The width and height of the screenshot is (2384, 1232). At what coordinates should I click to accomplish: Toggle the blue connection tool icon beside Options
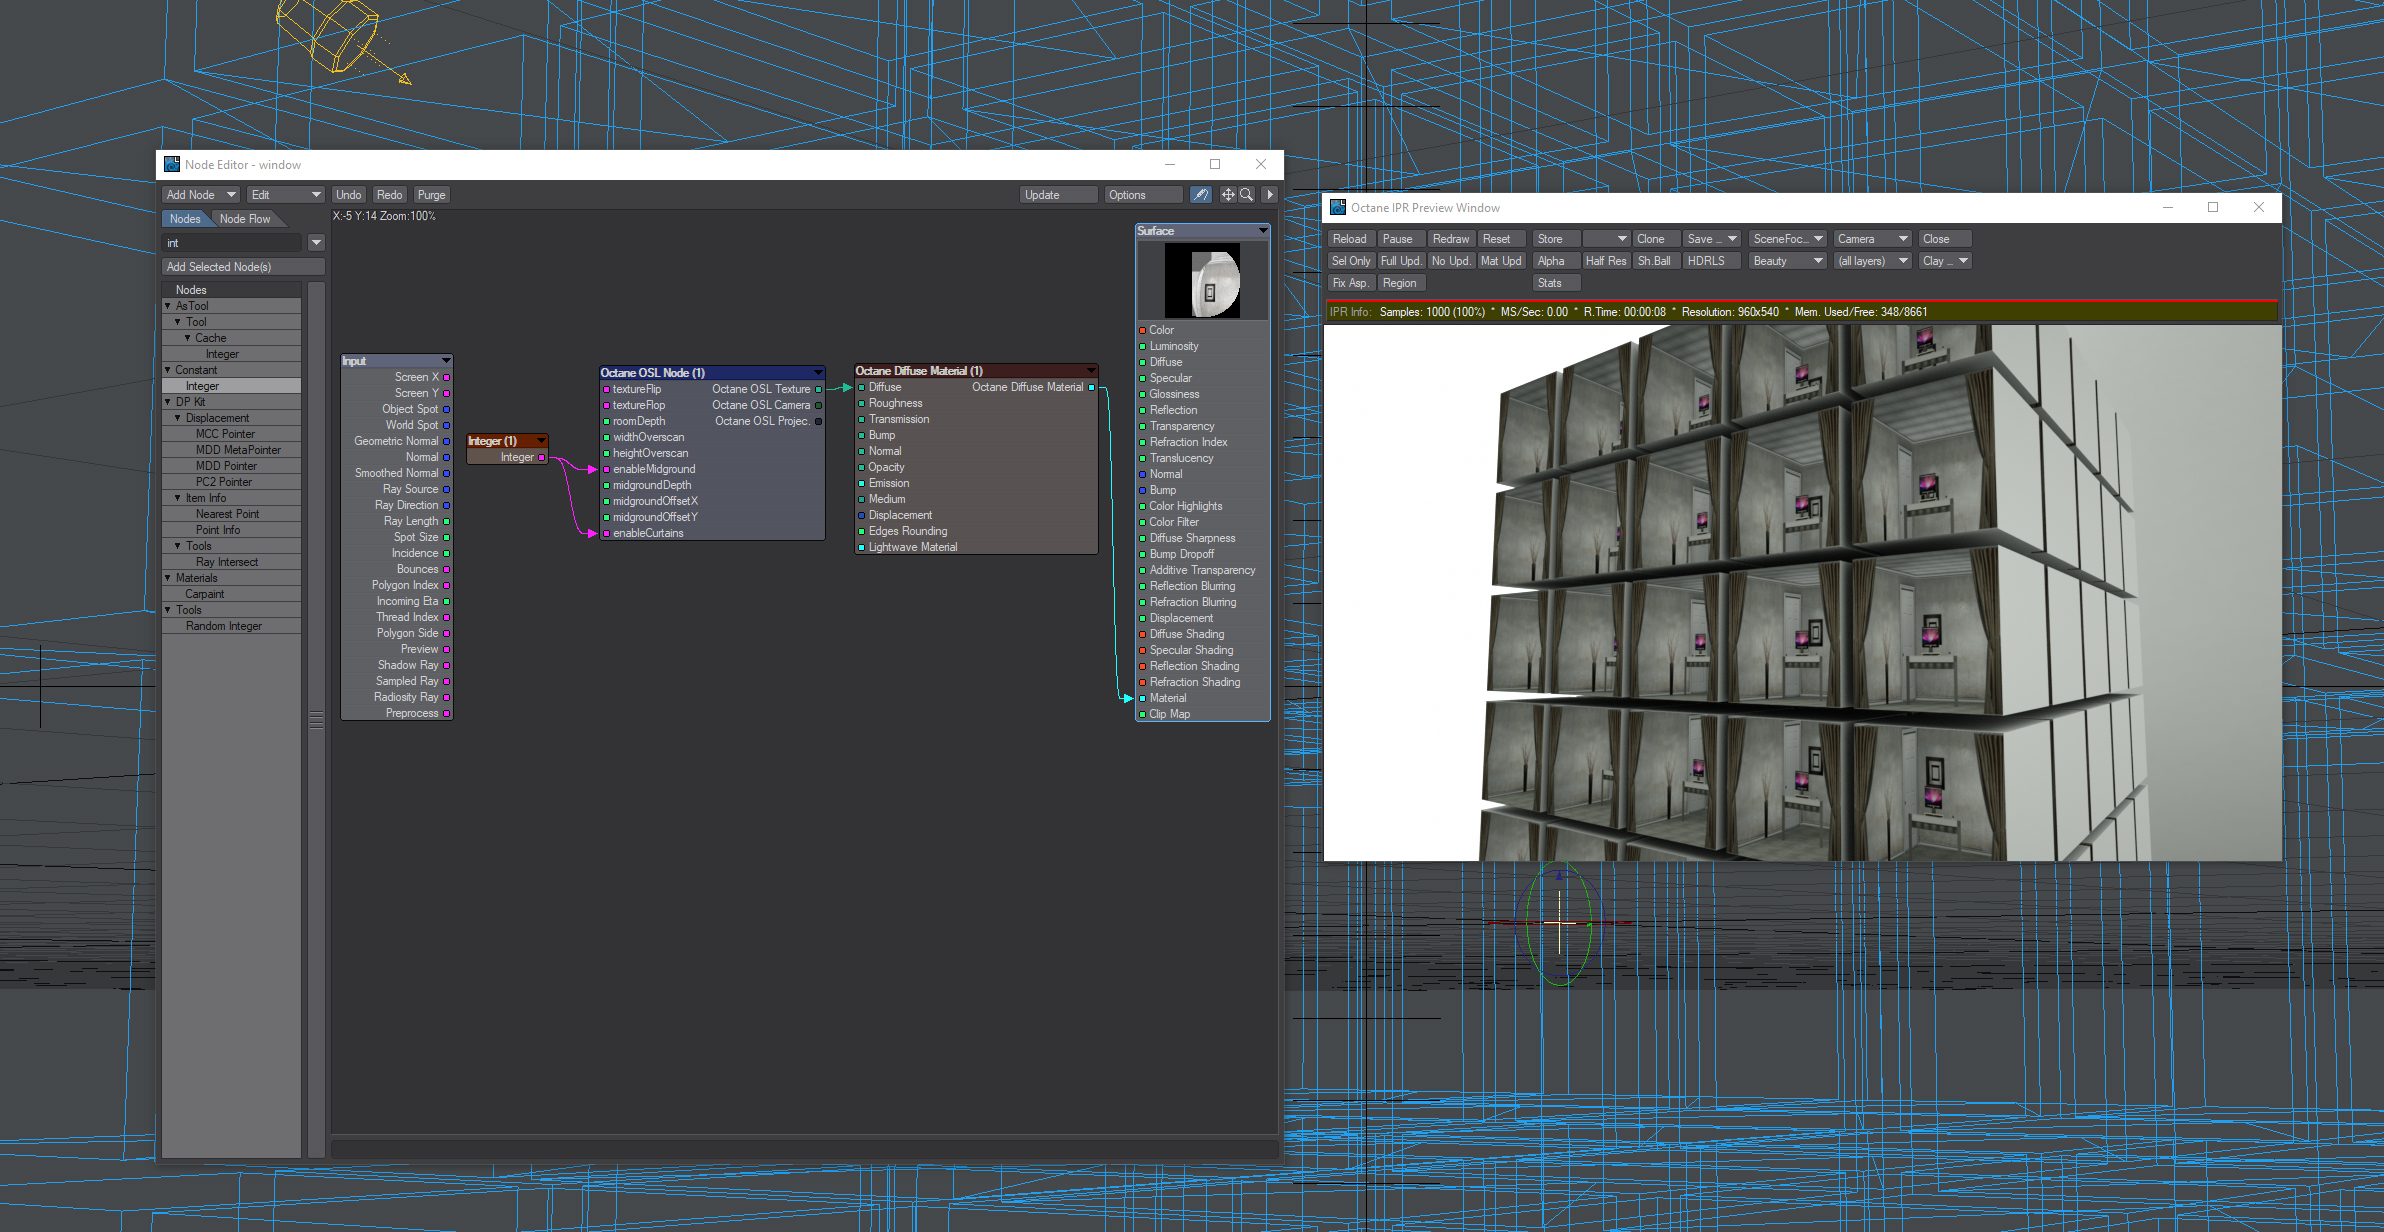click(1201, 195)
